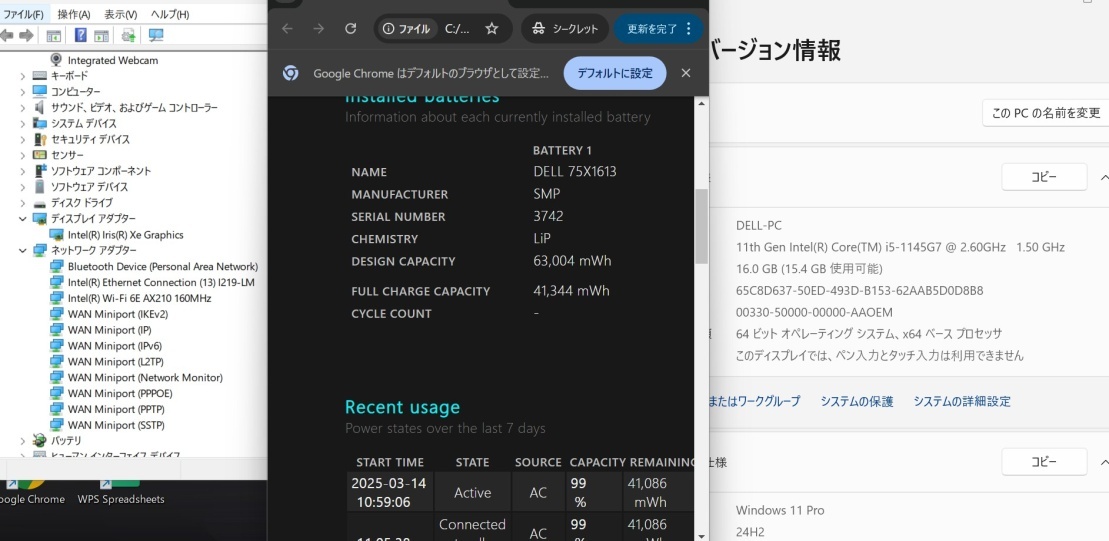The height and width of the screenshot is (541, 1109).
Task: Toggle the console tree toolbar icon
Action: coord(54,35)
